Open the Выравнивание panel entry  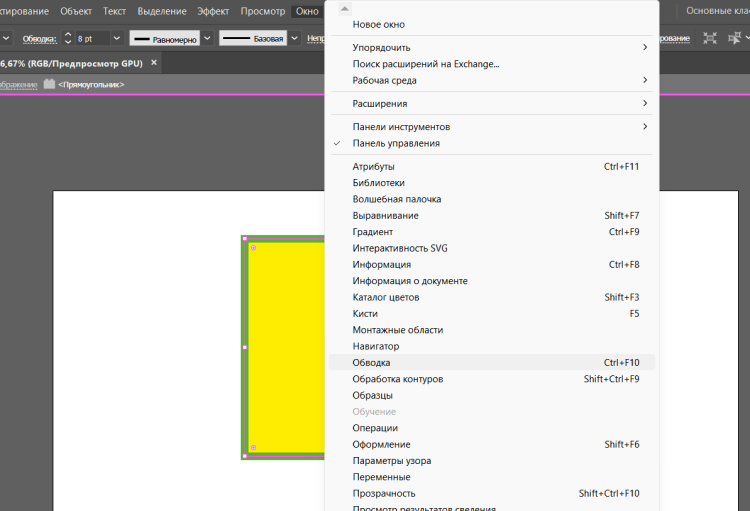(x=492, y=215)
